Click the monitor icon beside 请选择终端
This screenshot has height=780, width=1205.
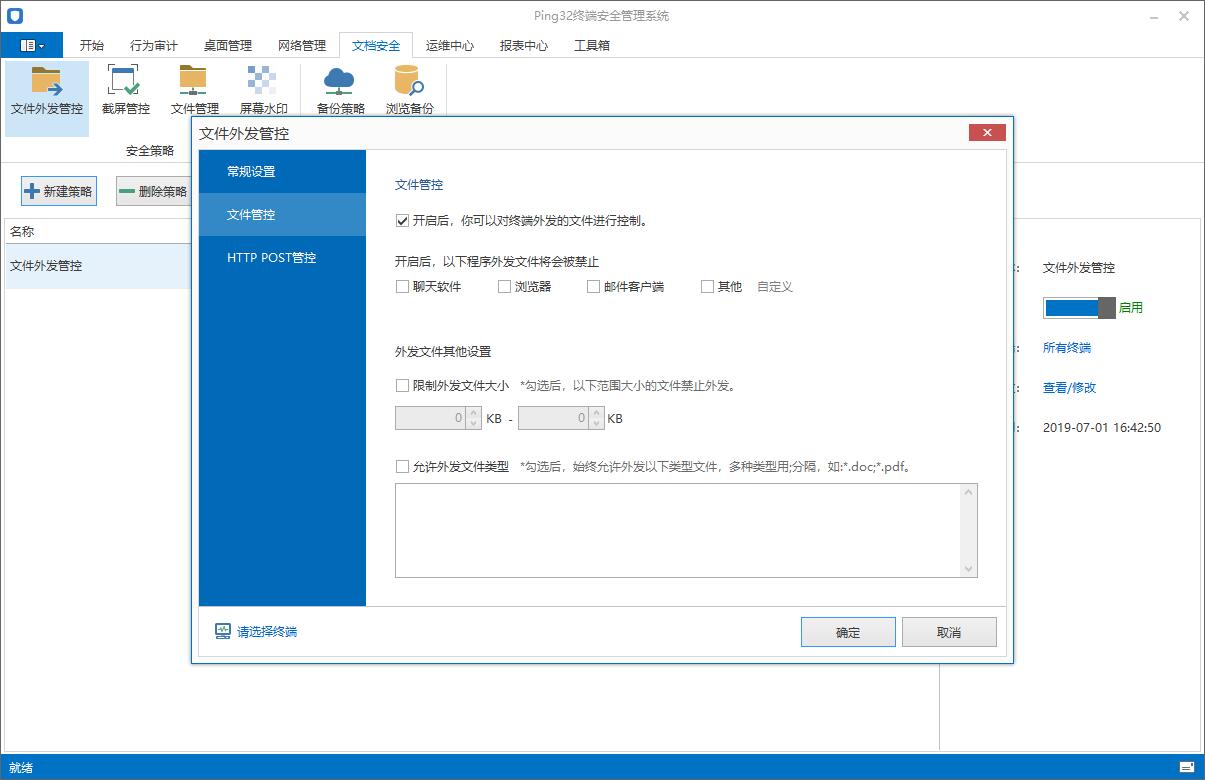tap(223, 631)
